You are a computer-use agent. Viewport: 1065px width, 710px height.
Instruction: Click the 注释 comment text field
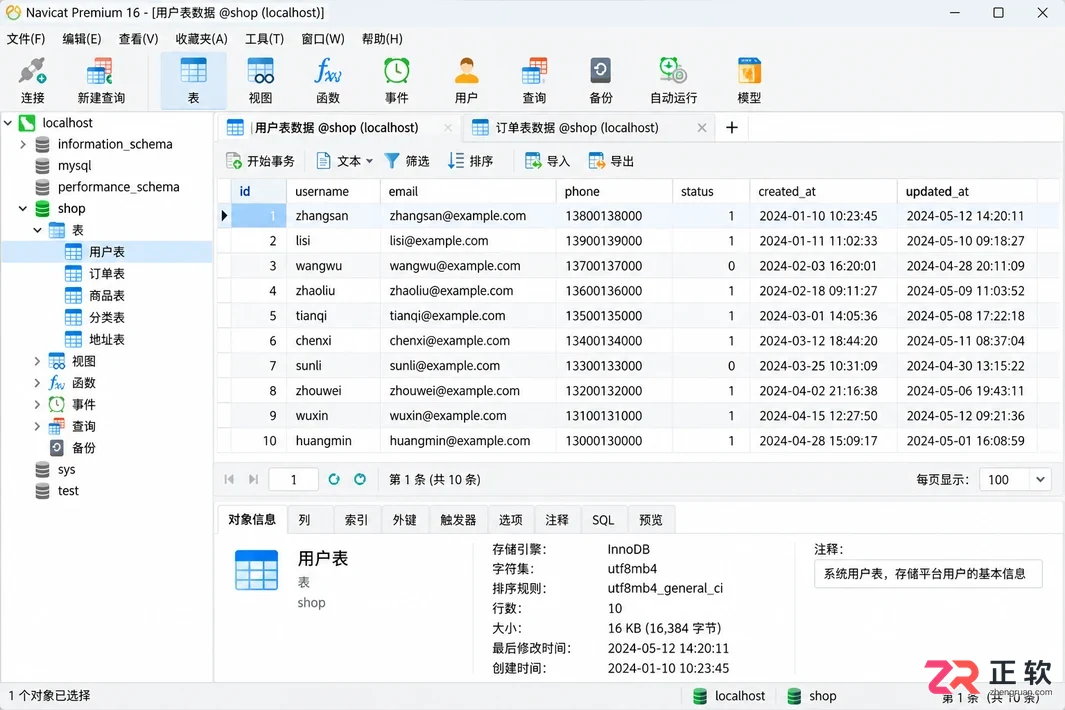pyautogui.click(x=928, y=574)
